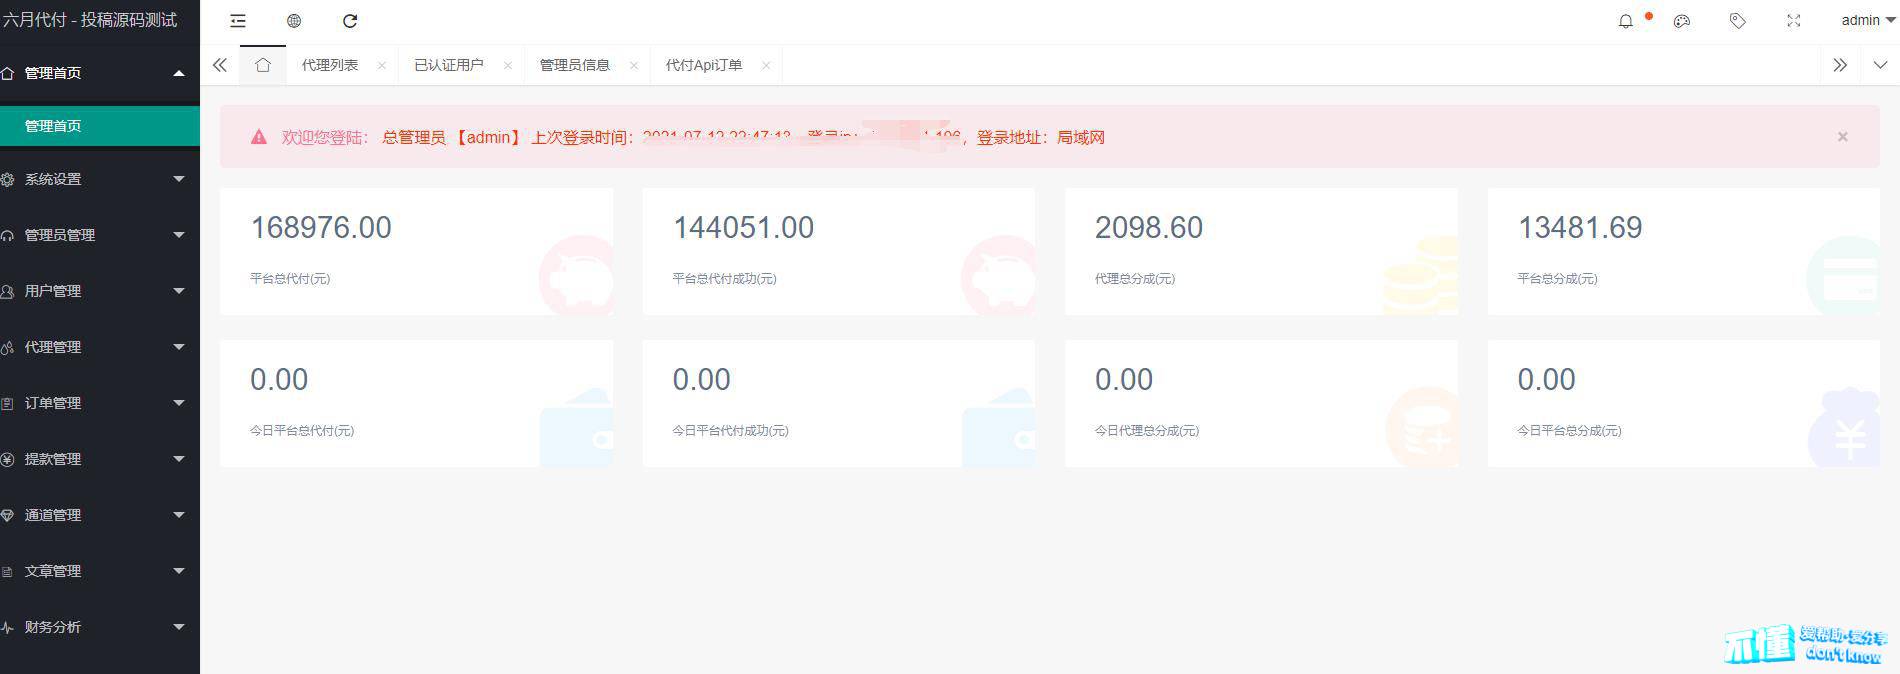Open the 代理总分成 2098.60 card
The height and width of the screenshot is (674, 1900).
[x=1261, y=251]
